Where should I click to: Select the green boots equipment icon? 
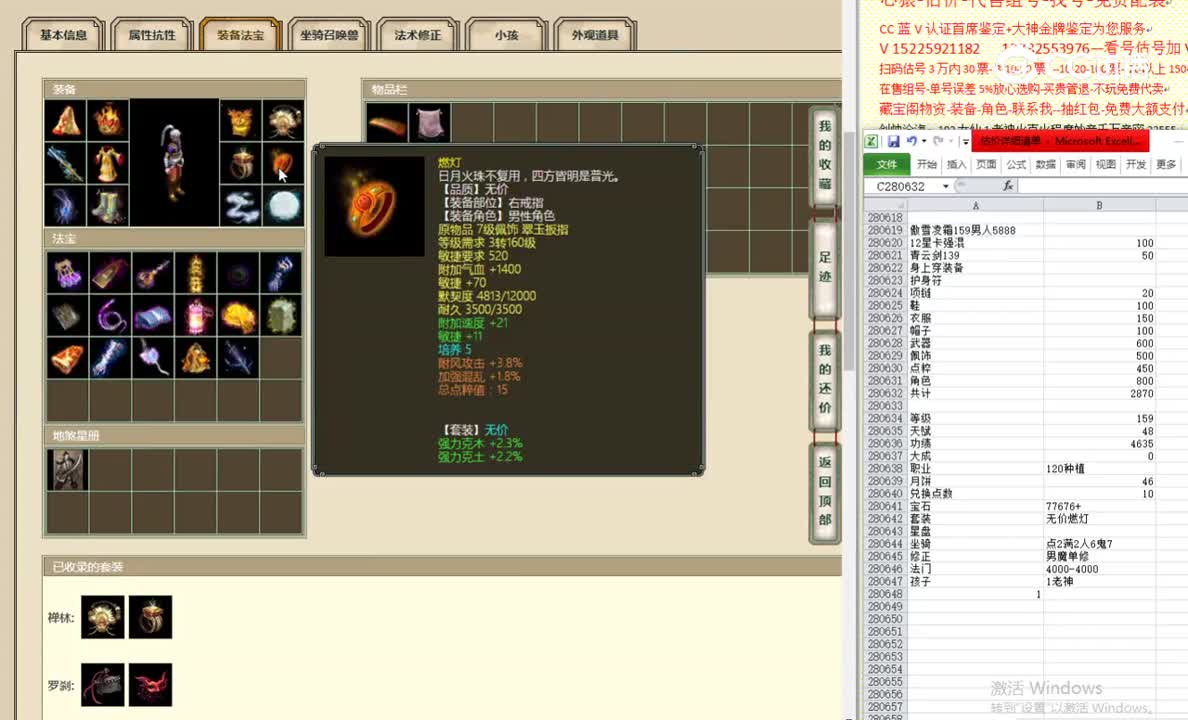click(108, 205)
